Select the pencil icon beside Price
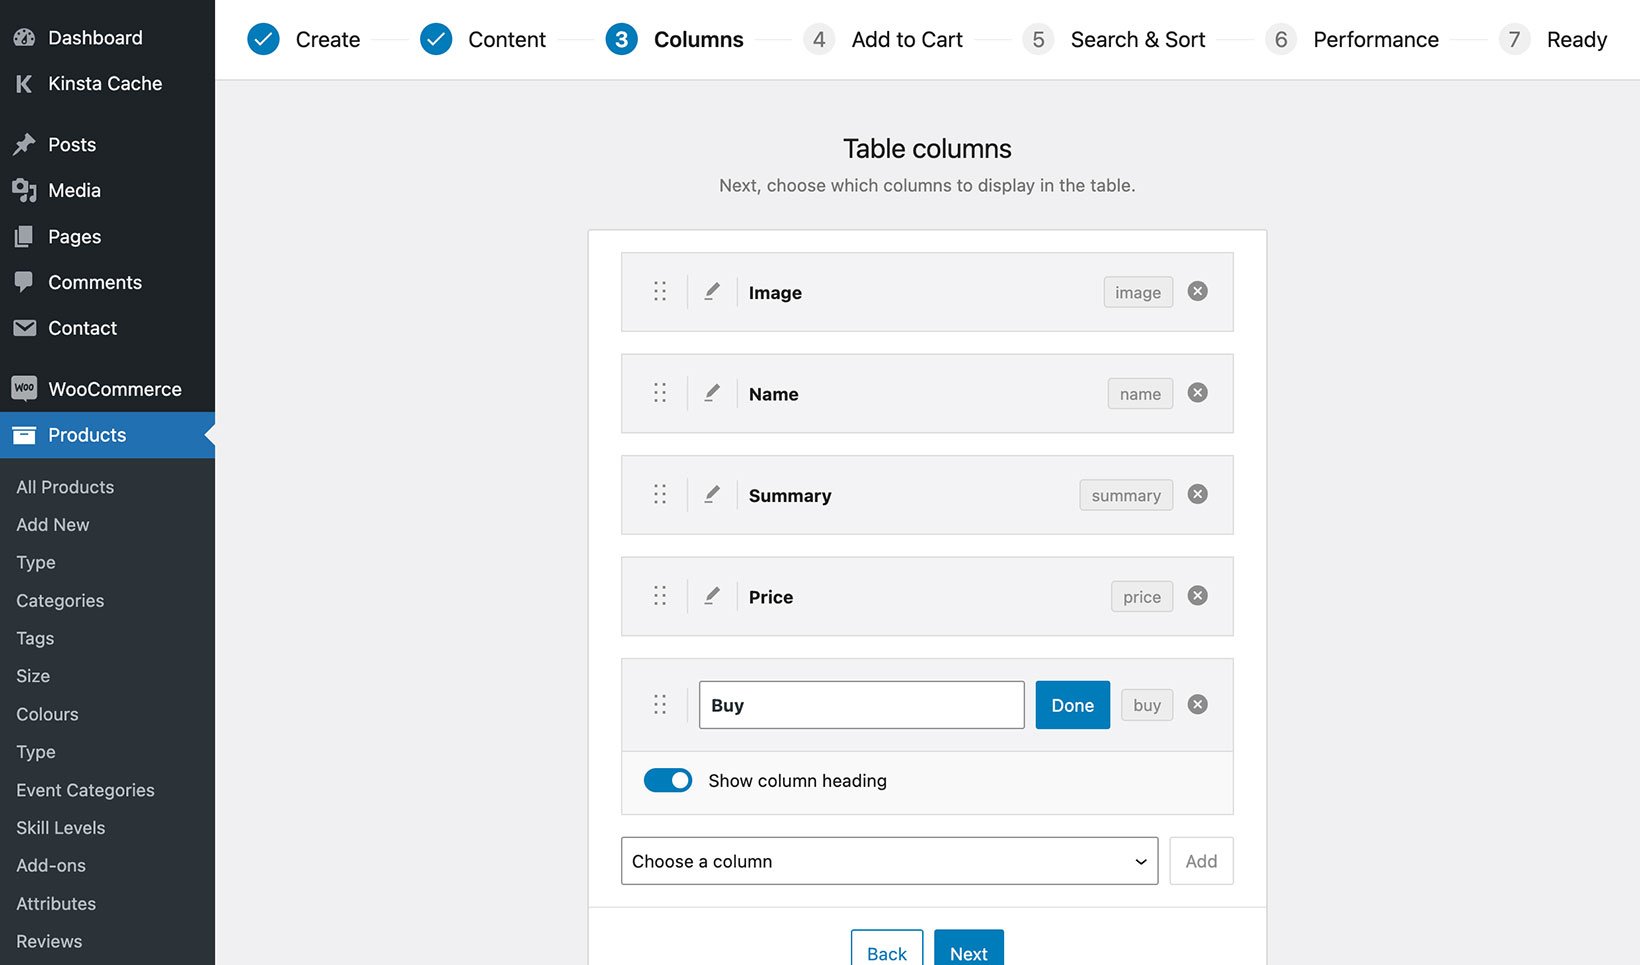1640x965 pixels. [712, 596]
